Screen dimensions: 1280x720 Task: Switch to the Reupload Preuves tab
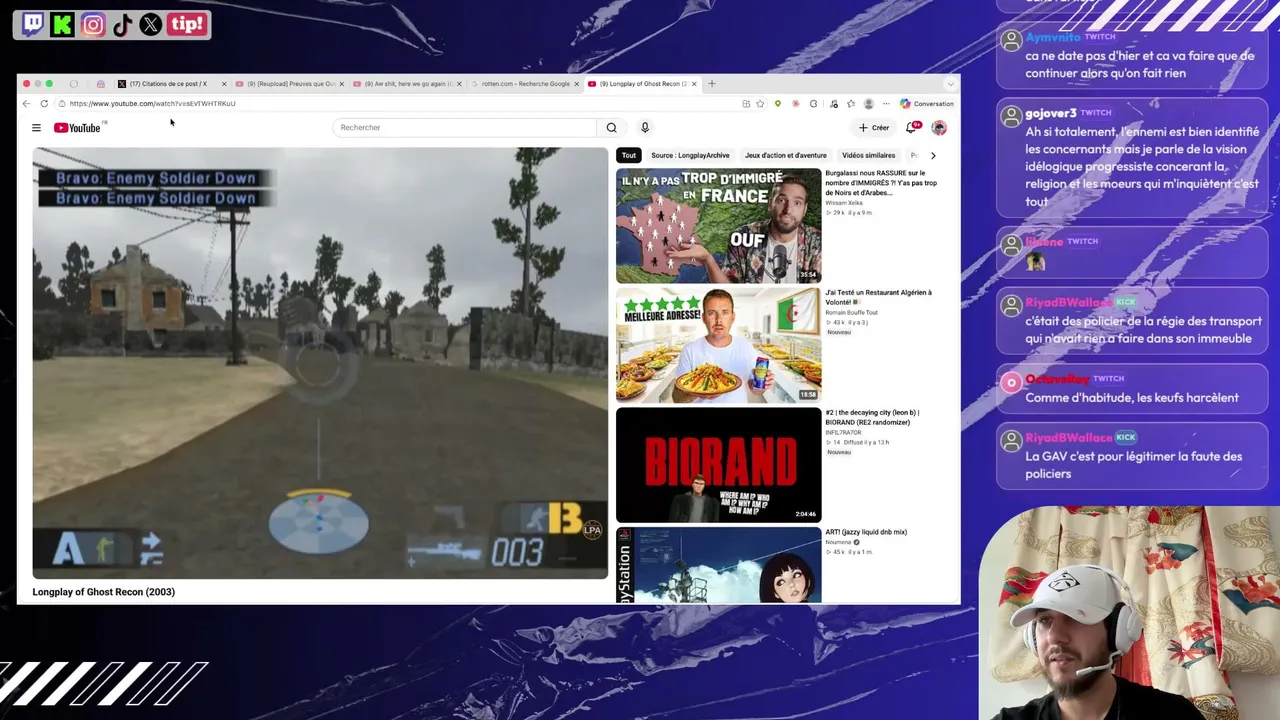pos(290,84)
